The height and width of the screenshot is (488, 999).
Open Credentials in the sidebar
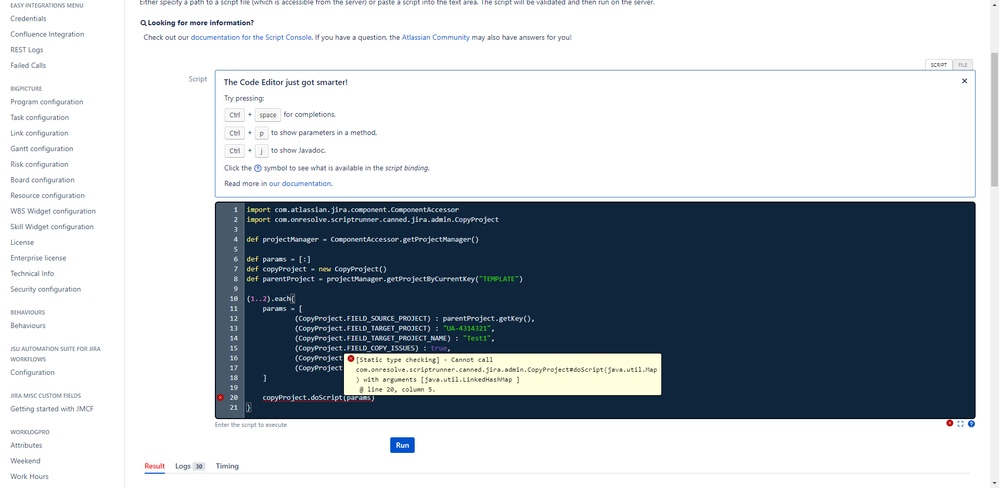[28, 18]
